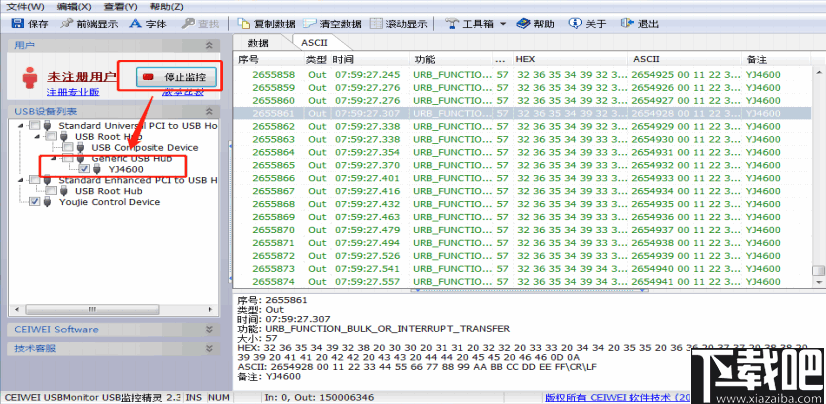Select row with 序号 2655861
This screenshot has height=404, width=826.
pos(523,113)
